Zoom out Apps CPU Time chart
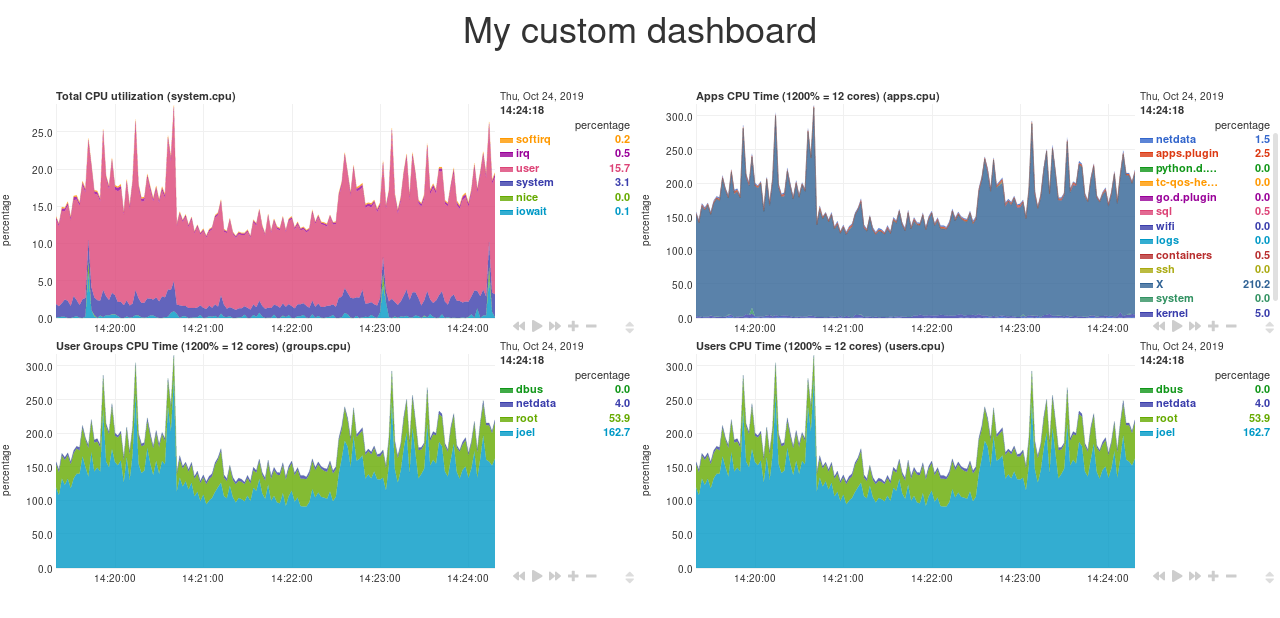1280x618 pixels. tap(1231, 326)
